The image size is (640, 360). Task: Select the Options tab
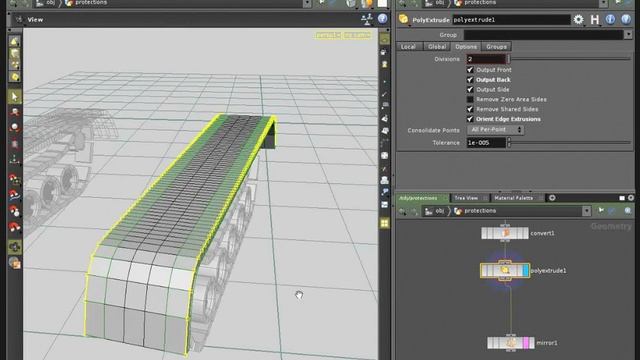tap(466, 47)
